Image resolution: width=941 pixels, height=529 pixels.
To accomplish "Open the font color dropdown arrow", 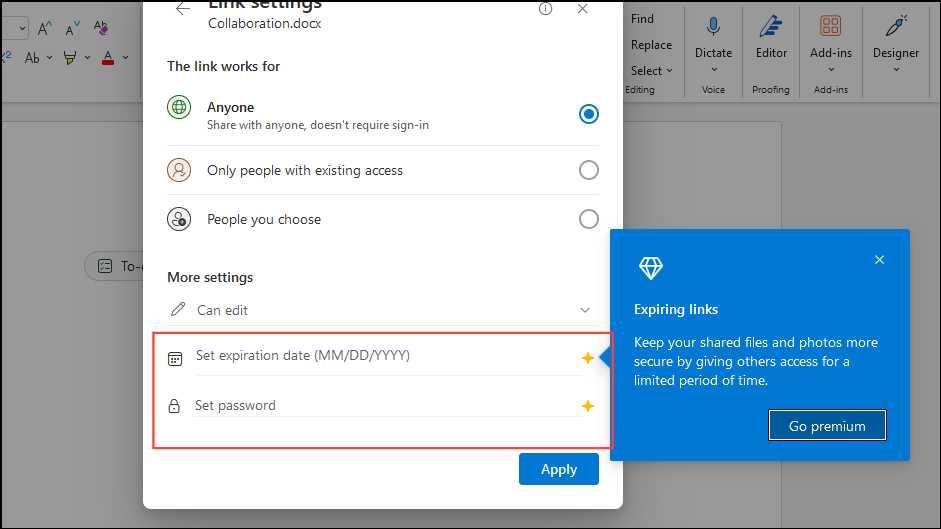I will pos(124,58).
